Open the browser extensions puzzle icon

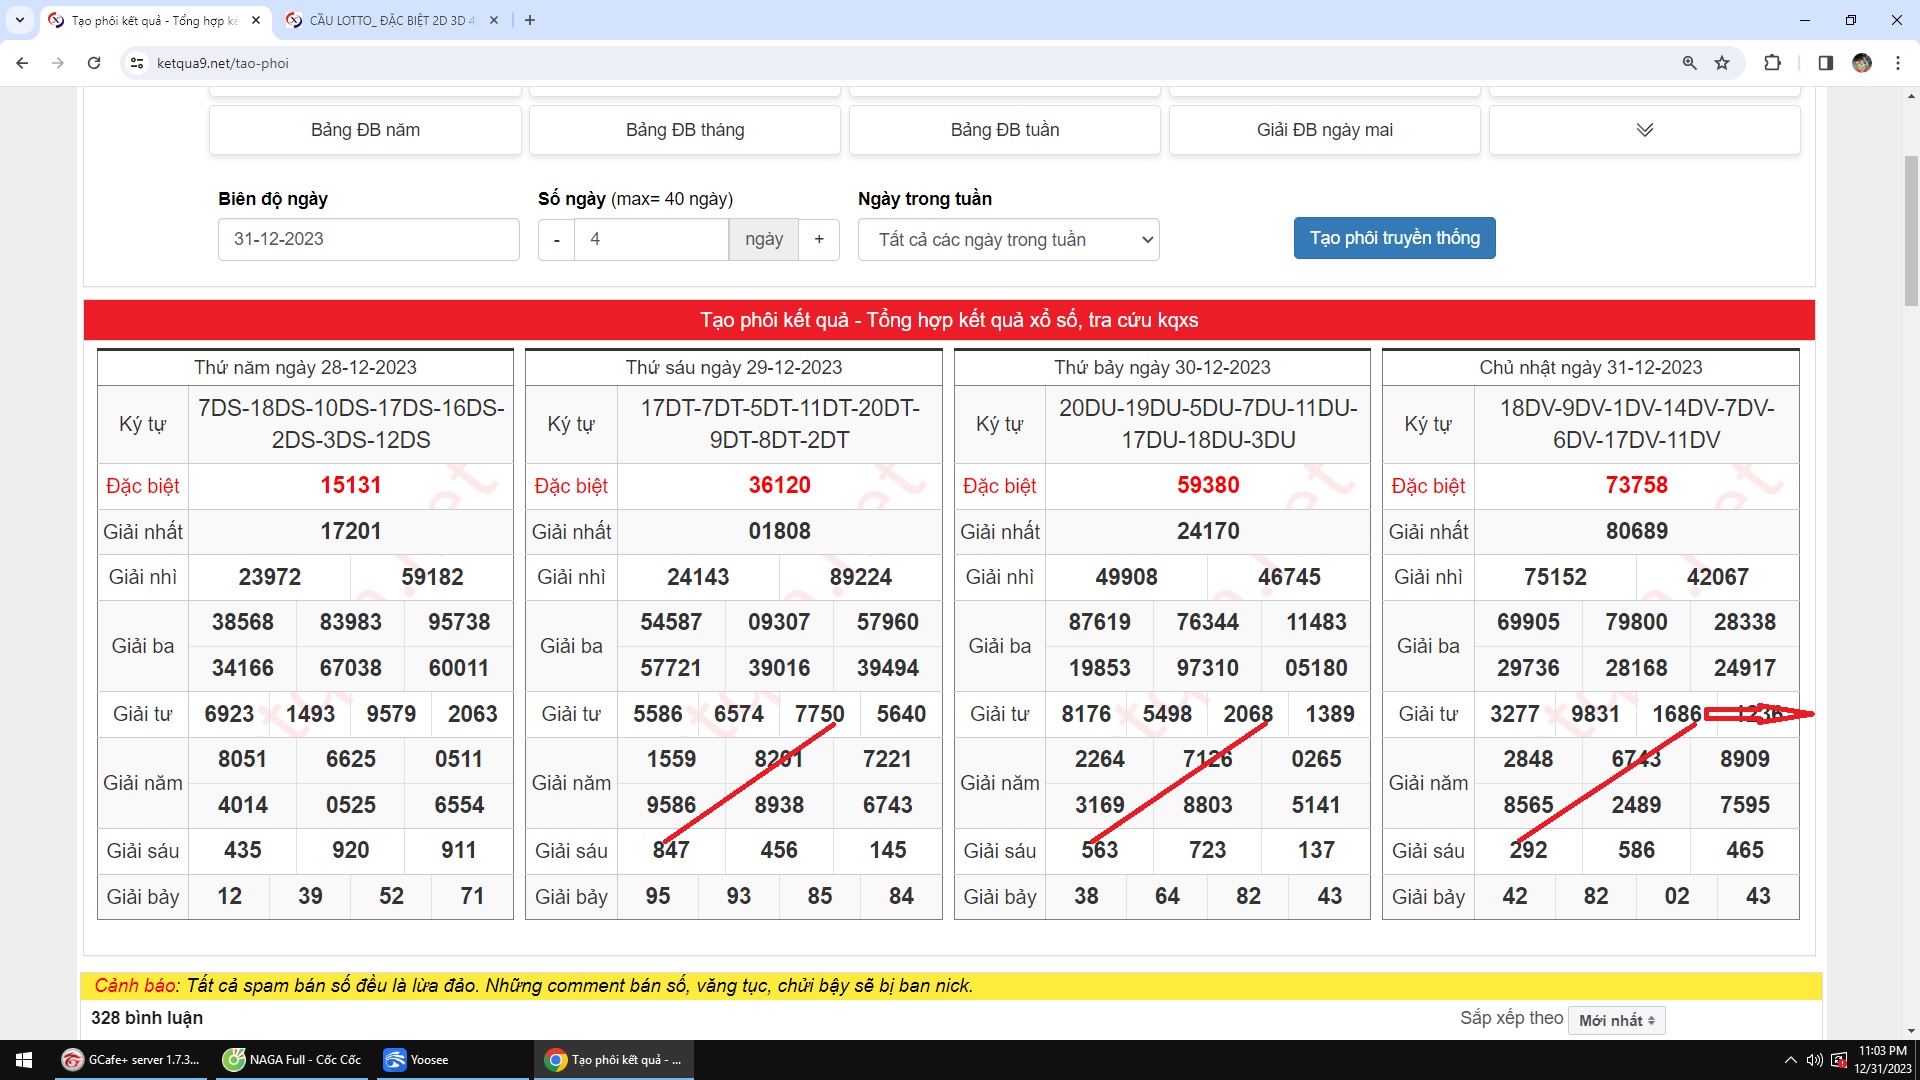tap(1772, 63)
